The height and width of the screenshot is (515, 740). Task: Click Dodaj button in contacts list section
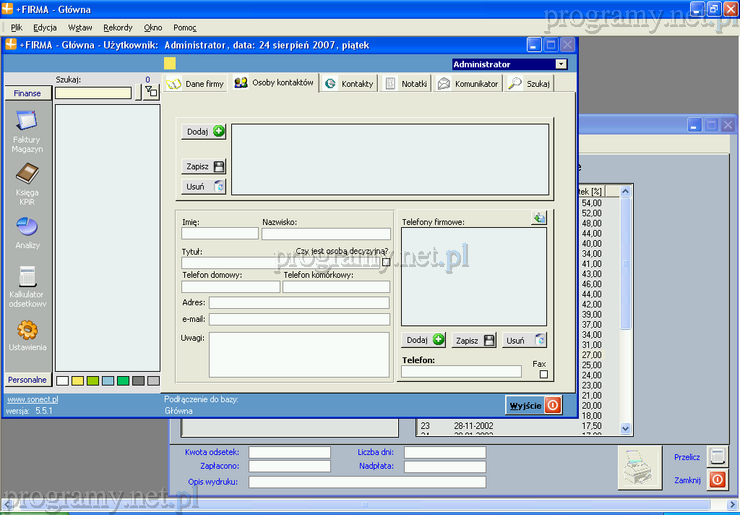(205, 131)
